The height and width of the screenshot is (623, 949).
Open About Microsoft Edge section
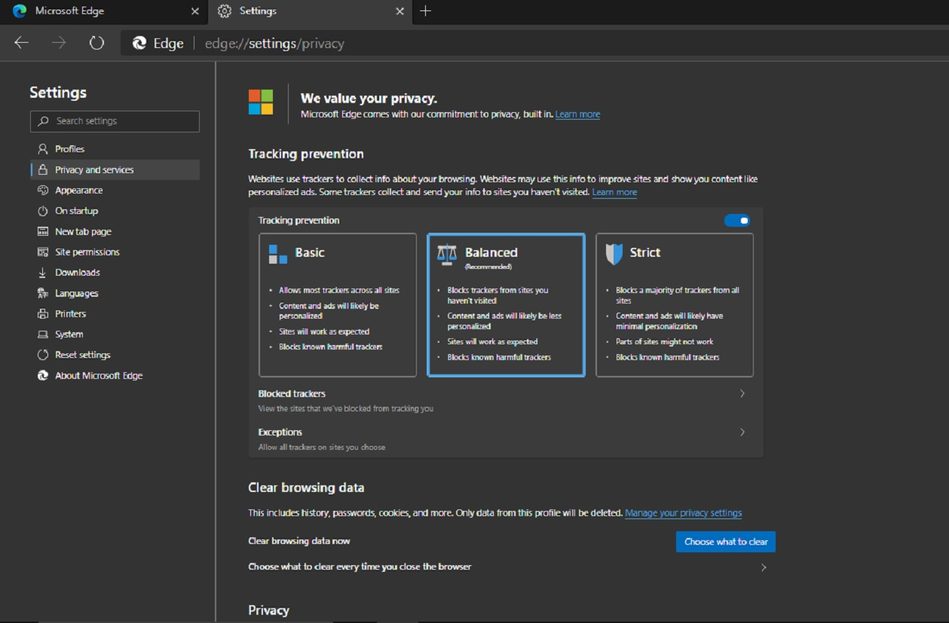pyautogui.click(x=114, y=375)
